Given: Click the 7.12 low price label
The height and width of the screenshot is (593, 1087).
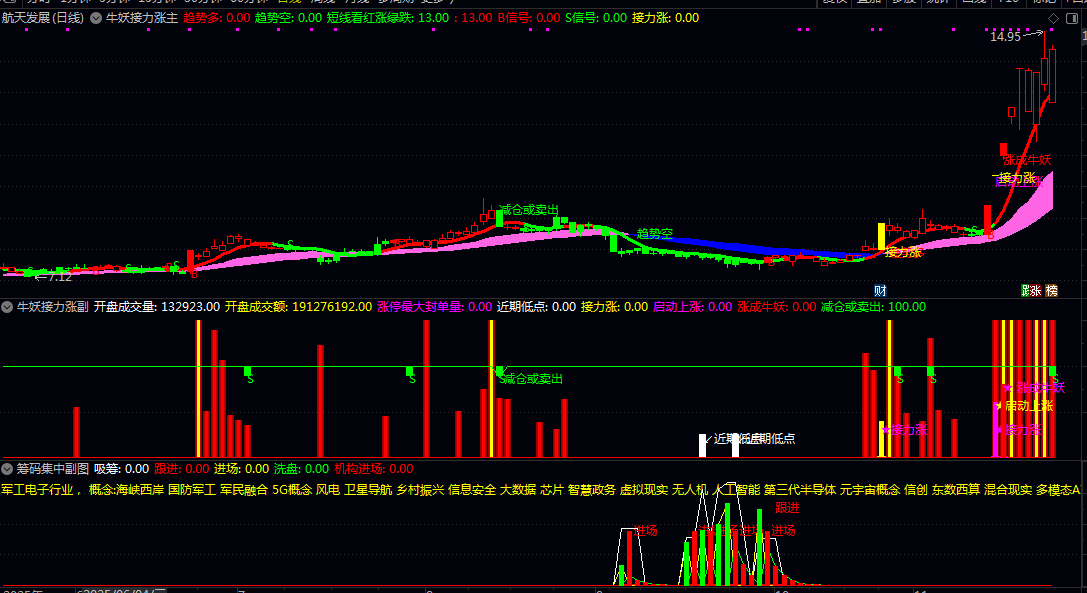Looking at the screenshot, I should point(59,277).
